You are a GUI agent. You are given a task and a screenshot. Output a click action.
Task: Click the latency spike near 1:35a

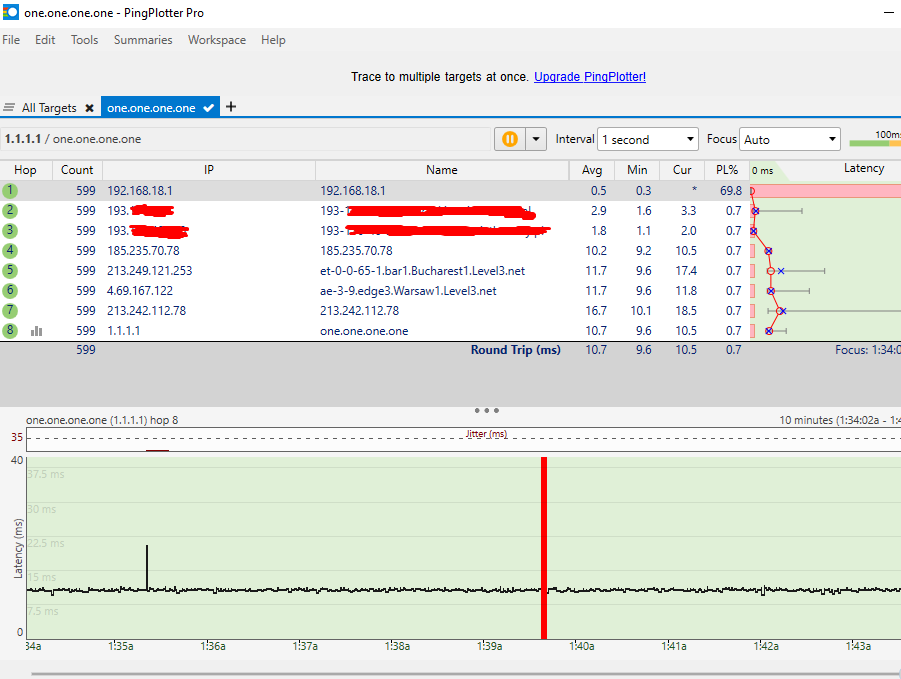point(147,566)
